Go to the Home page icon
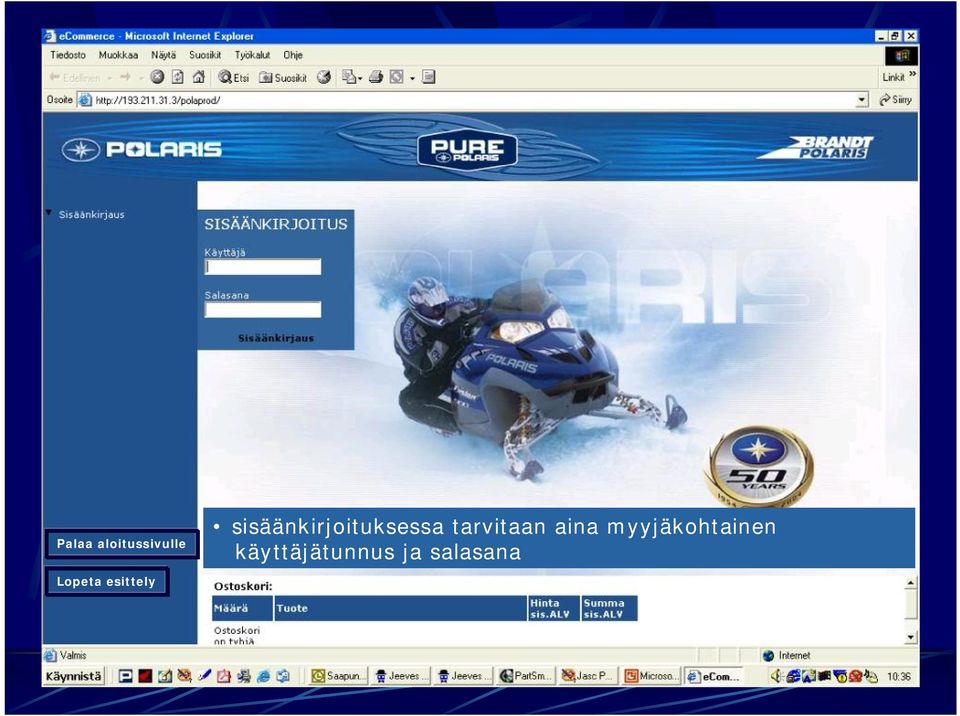Screen dimensions: 960x716 click(198, 77)
